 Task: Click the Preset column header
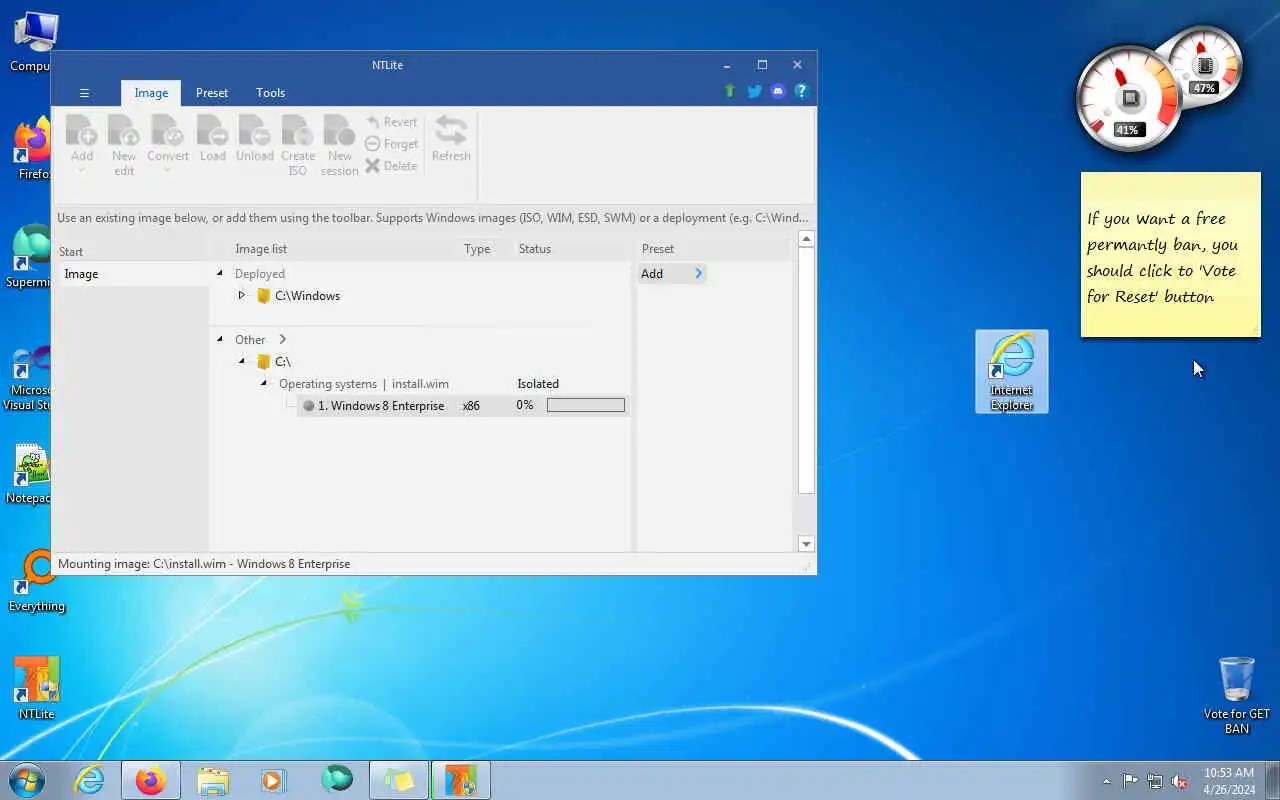[x=658, y=249]
